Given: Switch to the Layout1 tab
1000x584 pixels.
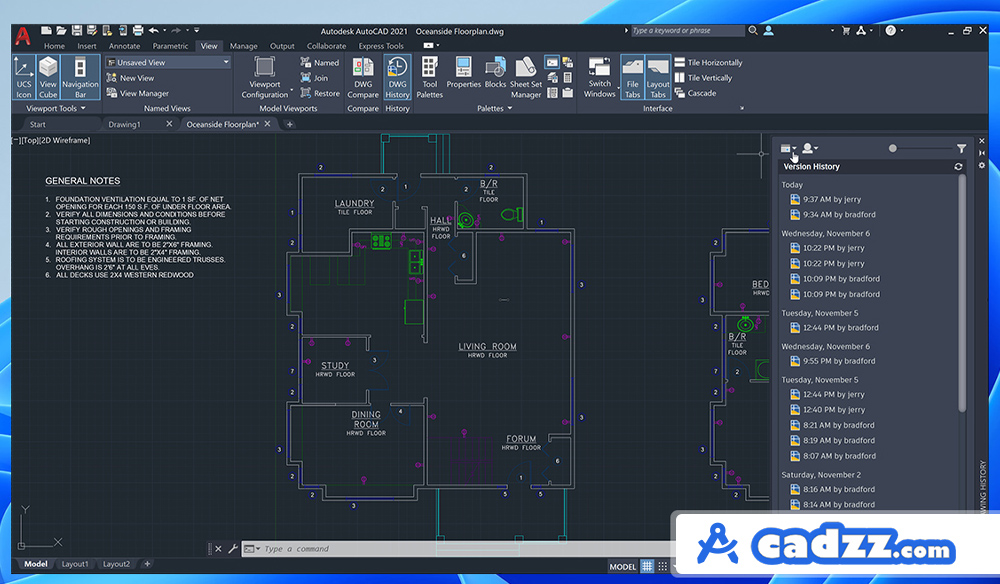Looking at the screenshot, I should coord(75,564).
